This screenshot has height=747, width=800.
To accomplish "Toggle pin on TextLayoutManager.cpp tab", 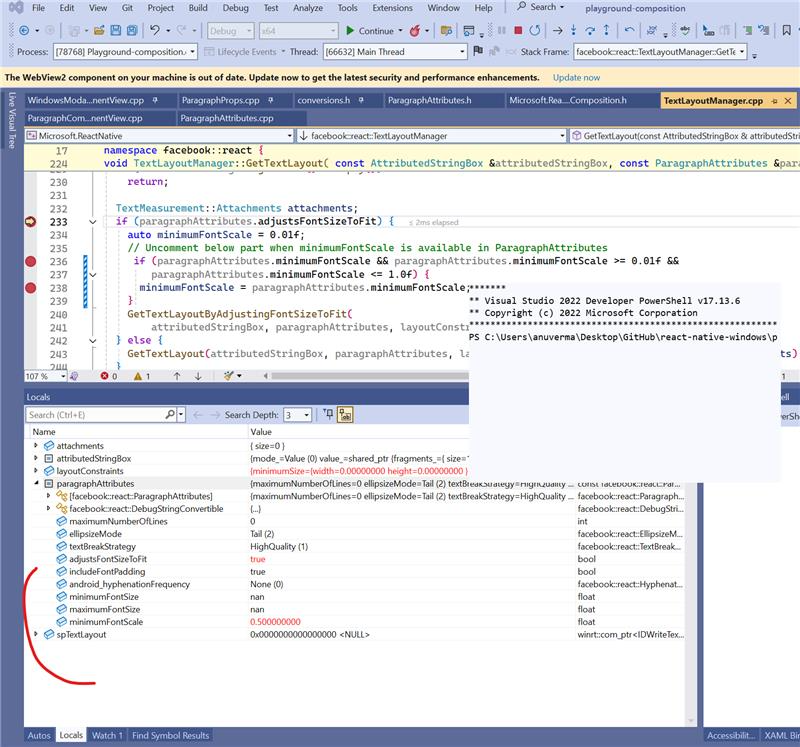I will (x=774, y=101).
